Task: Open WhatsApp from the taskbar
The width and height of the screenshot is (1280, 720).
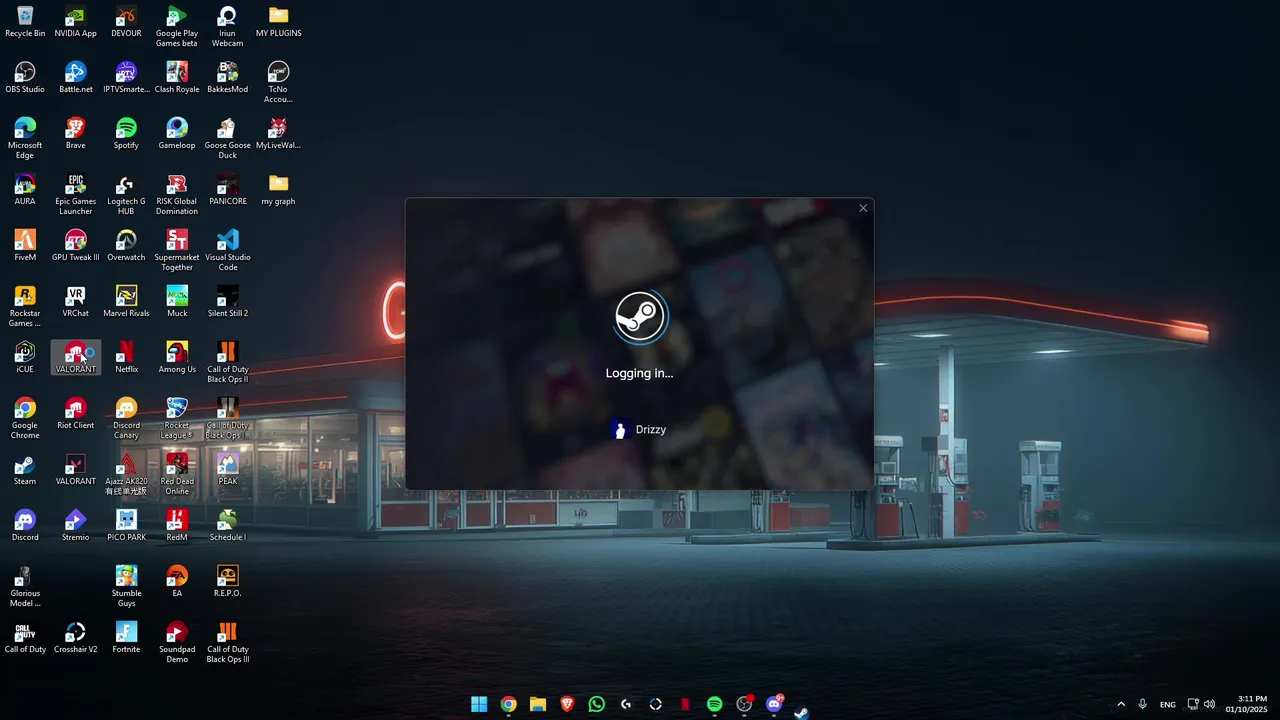Action: coord(597,704)
